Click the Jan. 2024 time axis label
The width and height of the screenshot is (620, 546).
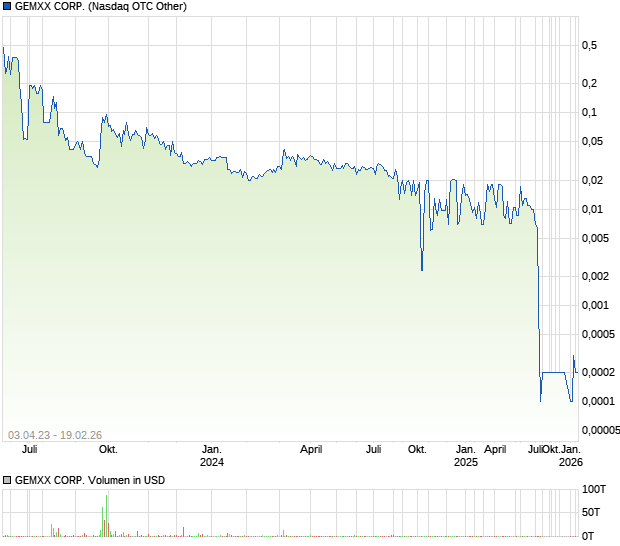[x=212, y=456]
